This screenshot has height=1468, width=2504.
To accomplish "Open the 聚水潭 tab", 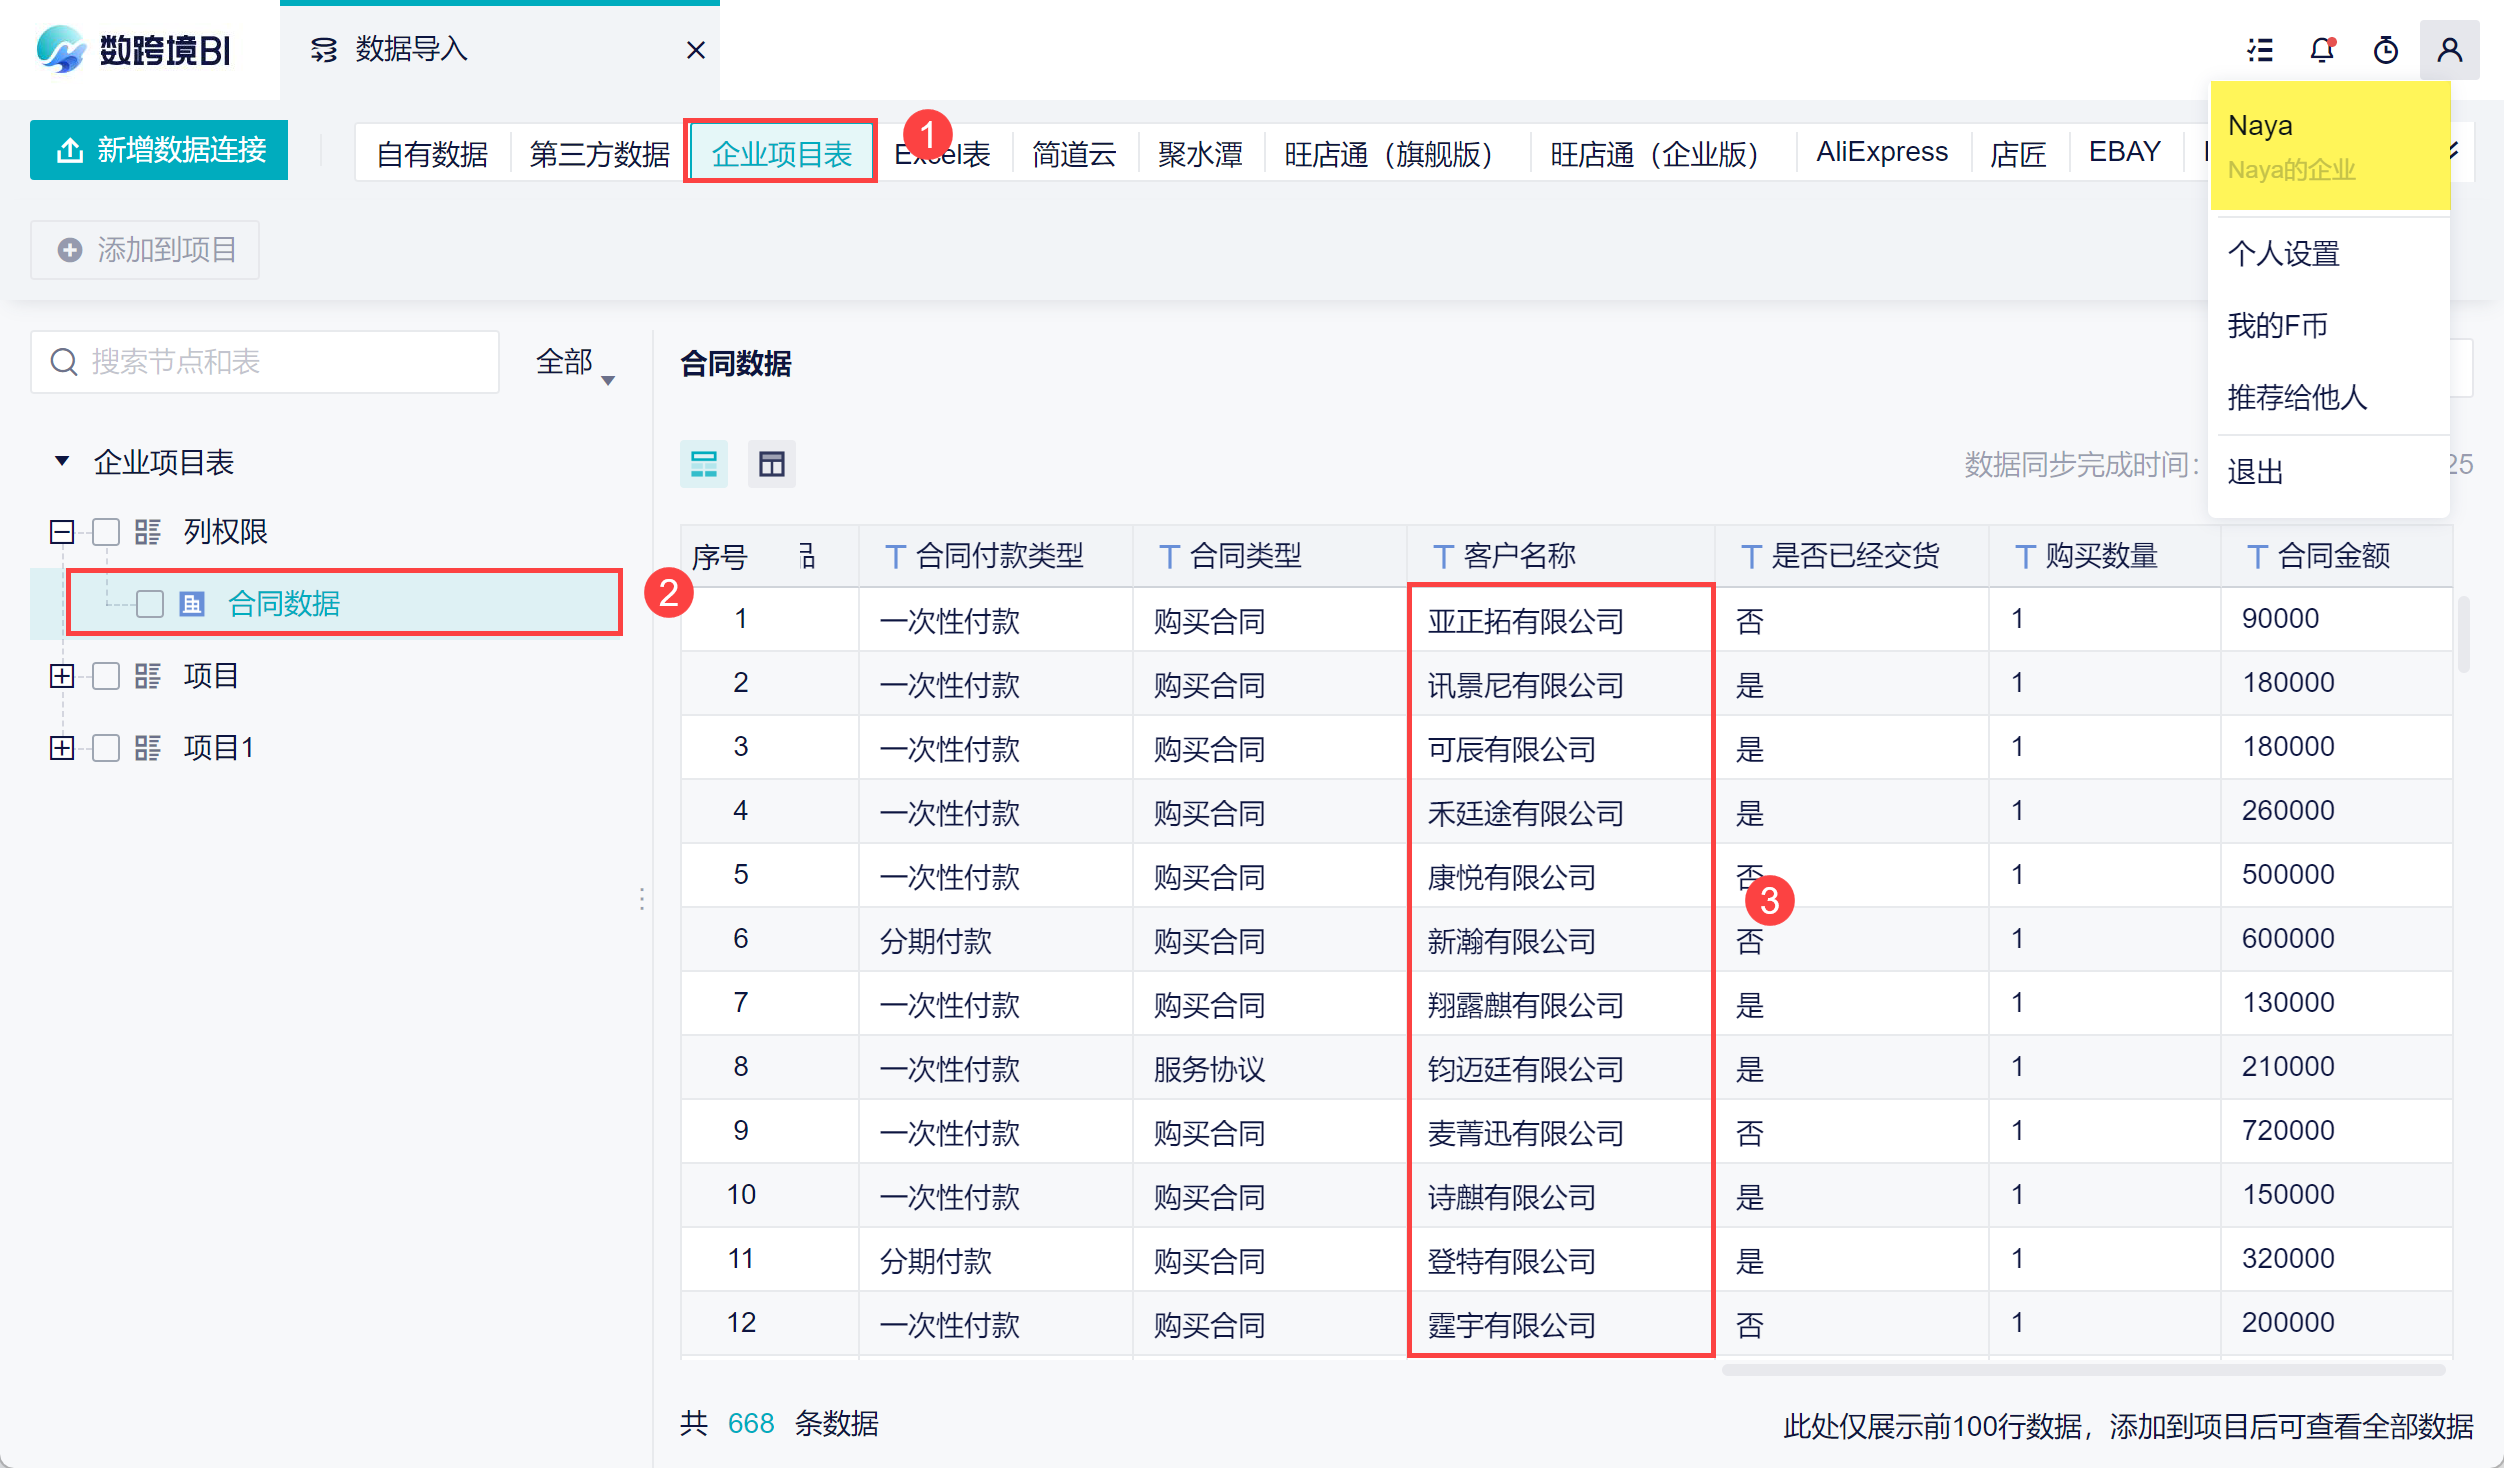I will pos(1200,153).
